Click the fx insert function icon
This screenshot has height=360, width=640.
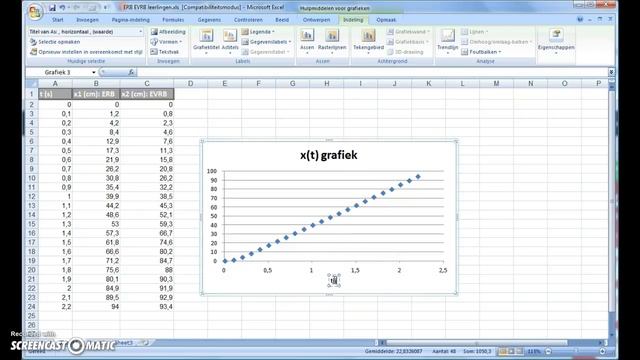[131, 72]
